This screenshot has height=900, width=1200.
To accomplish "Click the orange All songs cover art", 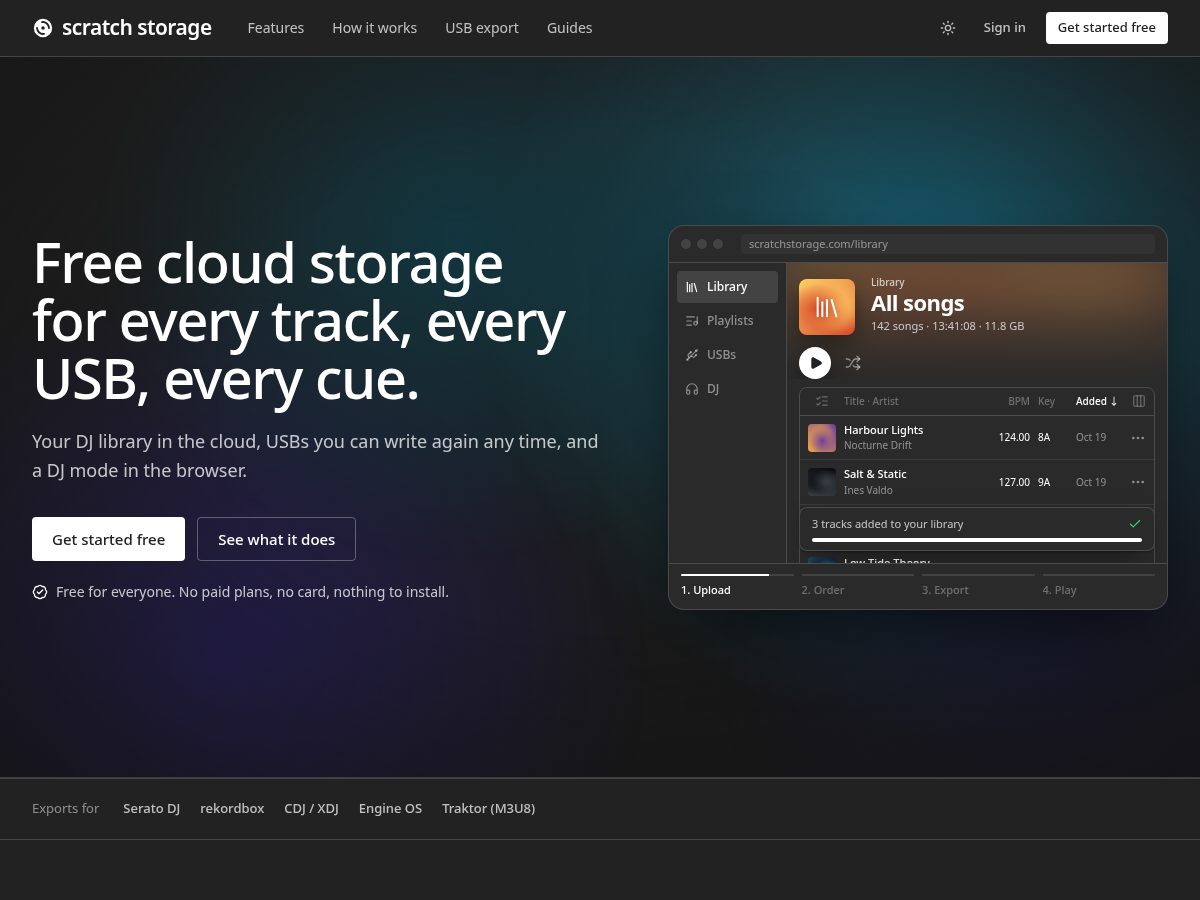I will point(827,307).
